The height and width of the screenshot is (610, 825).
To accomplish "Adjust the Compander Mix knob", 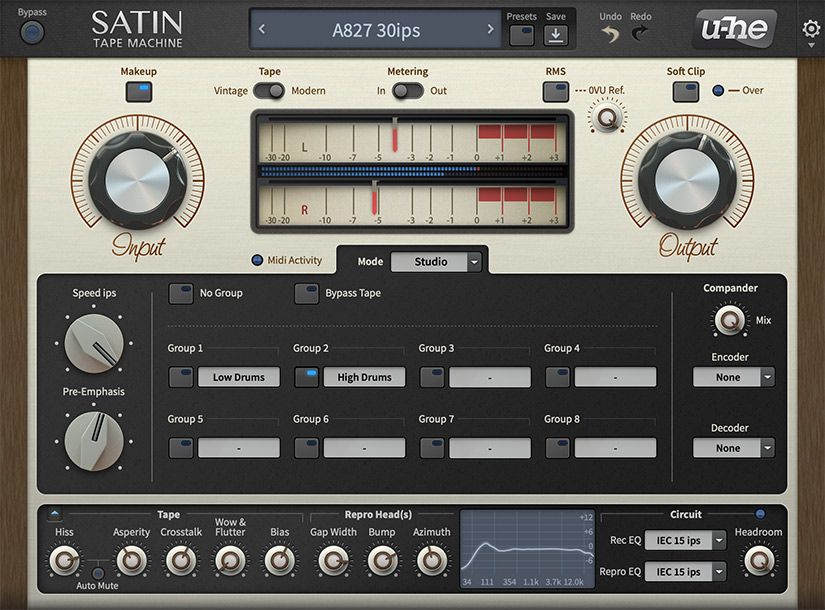I will [x=729, y=320].
